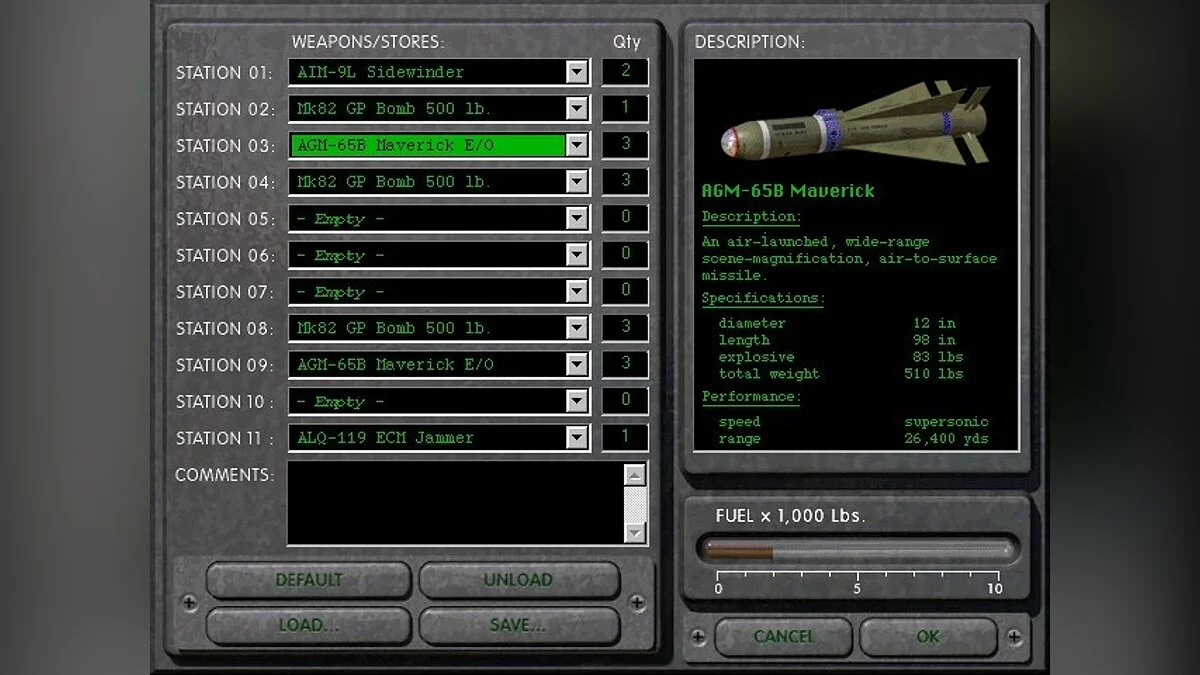Click Station 03 quantity box
This screenshot has width=1200, height=675.
pyautogui.click(x=625, y=145)
